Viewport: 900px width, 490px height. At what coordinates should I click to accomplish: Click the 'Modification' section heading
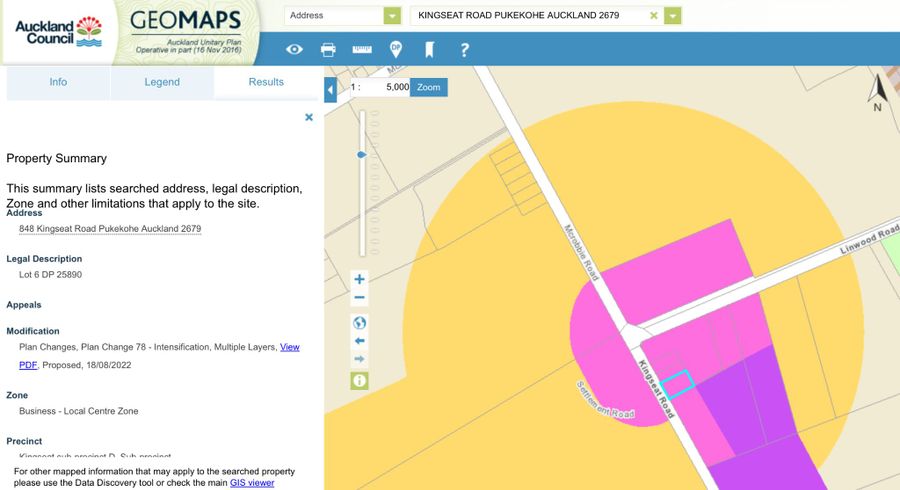tap(33, 331)
